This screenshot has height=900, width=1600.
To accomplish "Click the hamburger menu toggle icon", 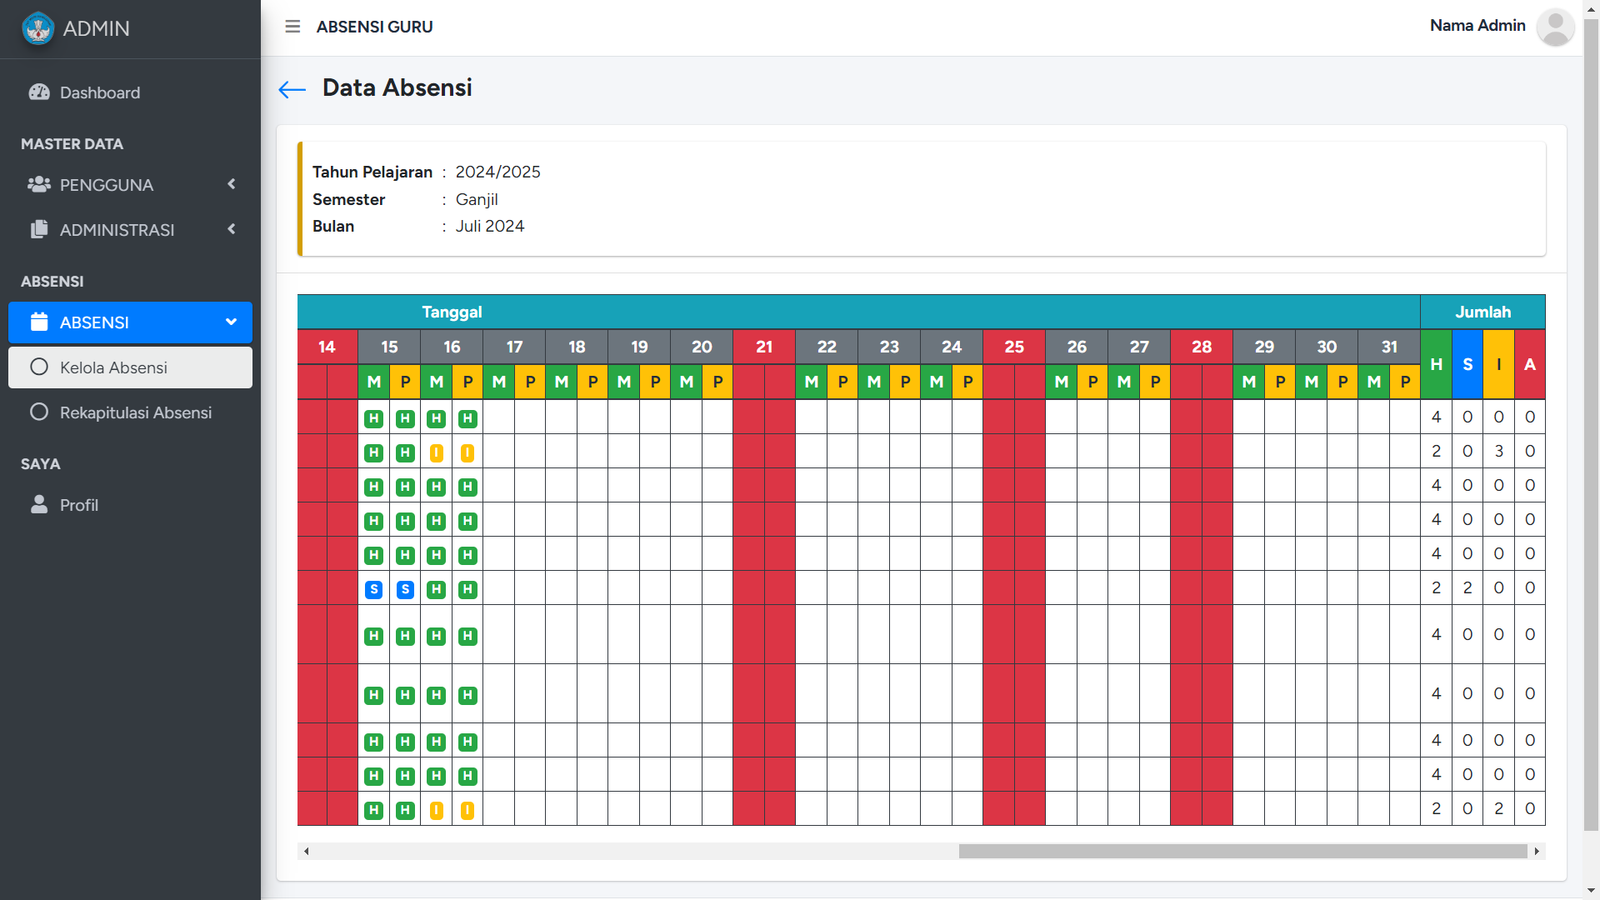I will click(292, 27).
